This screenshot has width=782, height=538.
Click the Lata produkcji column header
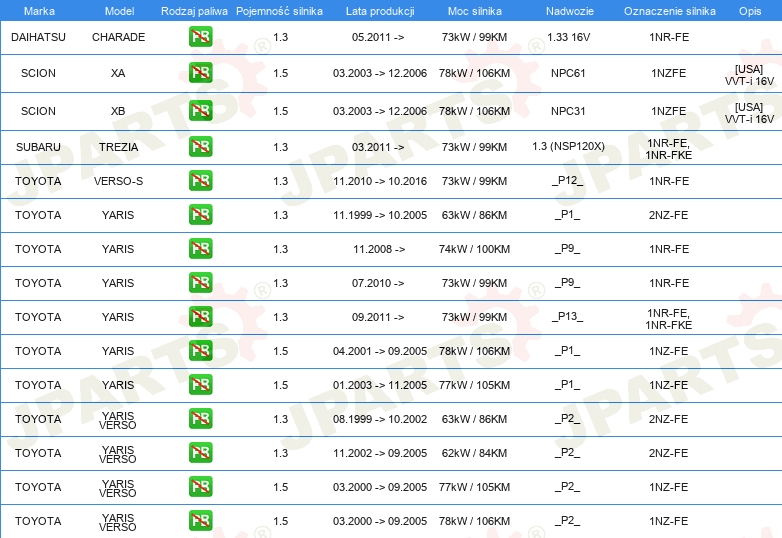tap(380, 11)
